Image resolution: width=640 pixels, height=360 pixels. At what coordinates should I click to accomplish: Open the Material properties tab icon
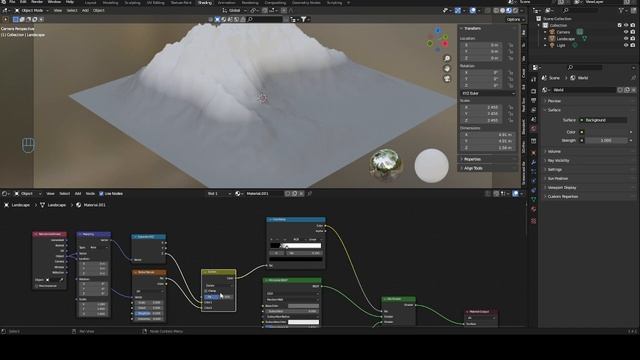533,209
